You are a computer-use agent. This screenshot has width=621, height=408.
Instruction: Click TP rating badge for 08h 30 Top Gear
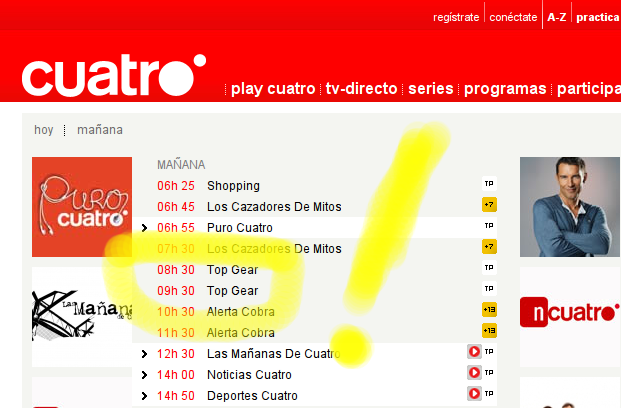[x=489, y=269]
